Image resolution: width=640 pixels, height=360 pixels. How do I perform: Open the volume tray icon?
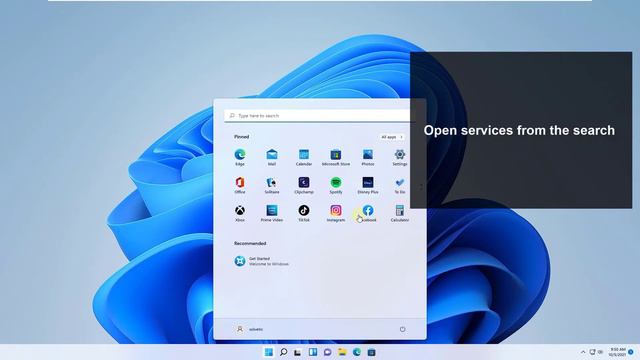click(600, 352)
